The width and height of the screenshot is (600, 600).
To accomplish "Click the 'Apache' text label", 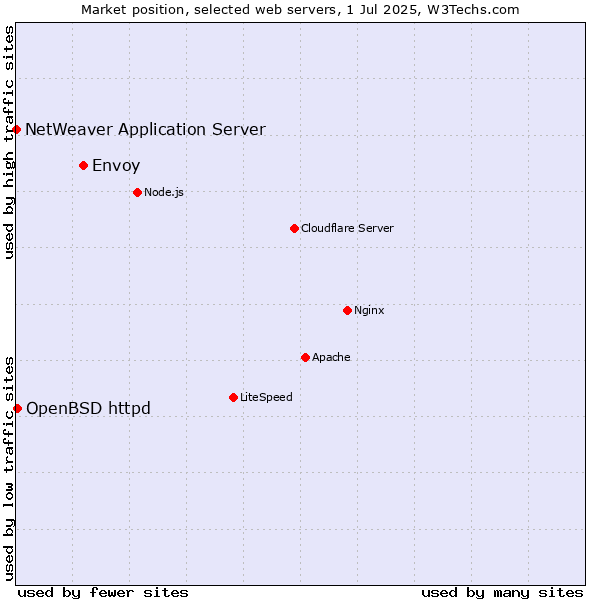I will pos(331,357).
